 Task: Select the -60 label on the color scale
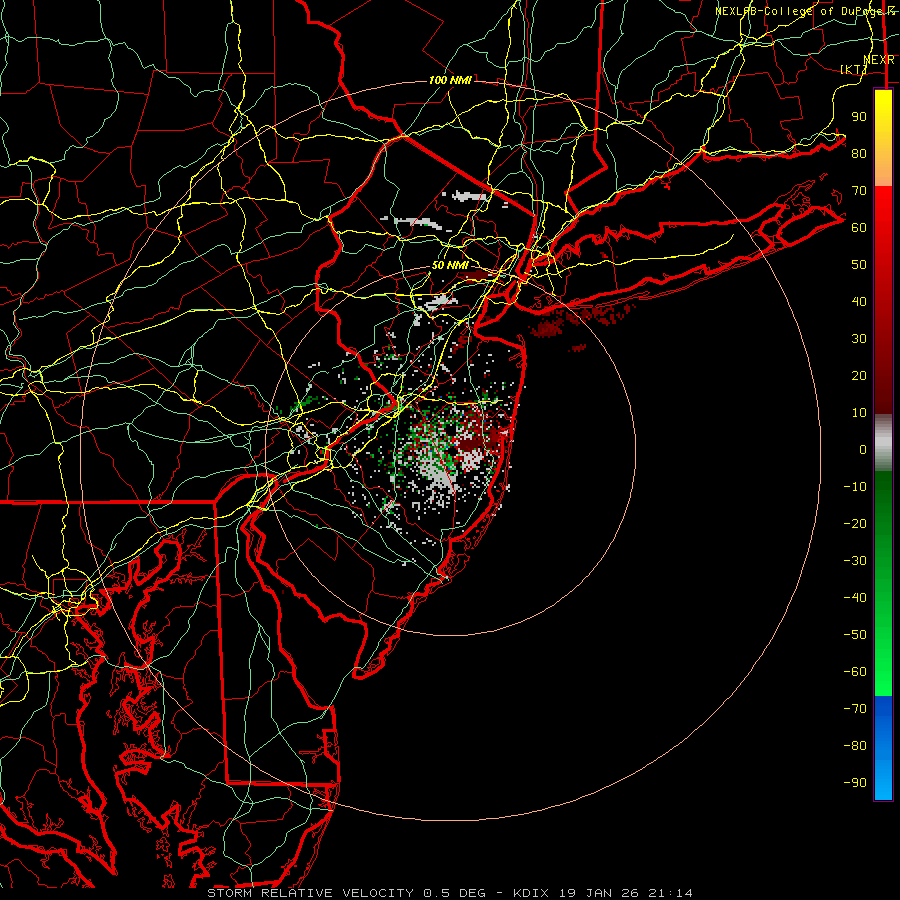point(855,672)
